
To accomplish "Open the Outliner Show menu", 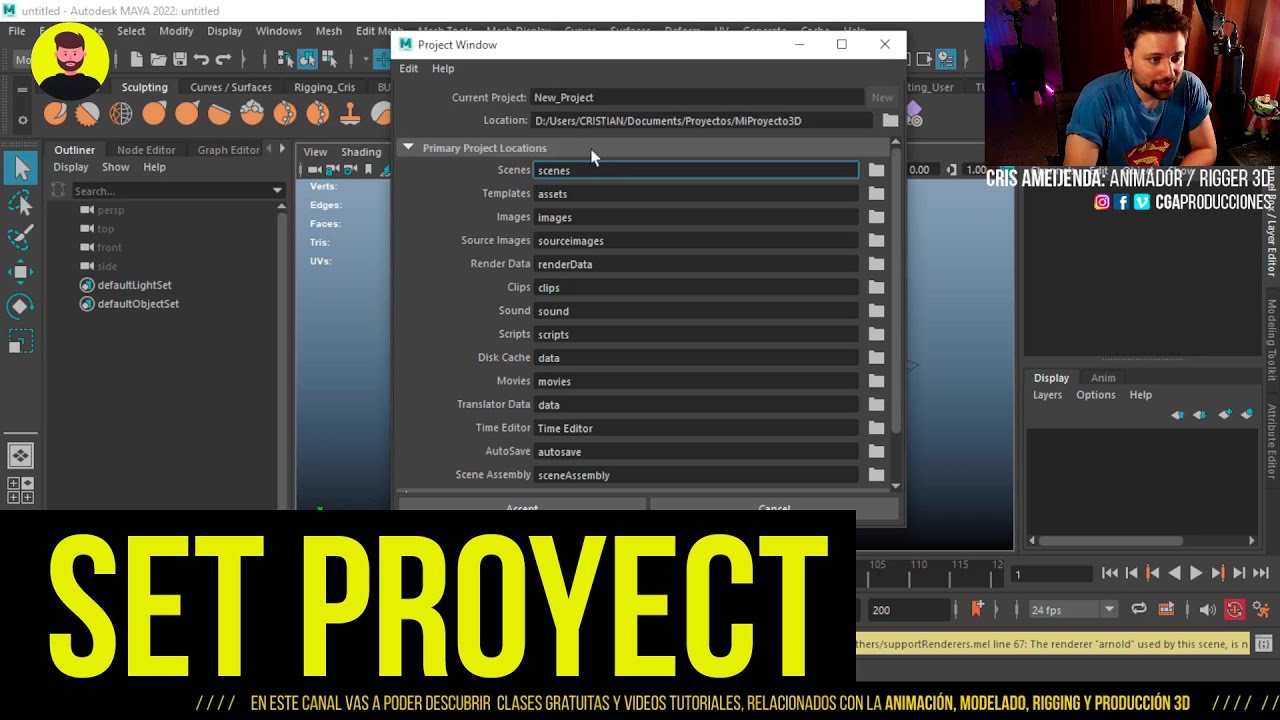I will tap(115, 167).
